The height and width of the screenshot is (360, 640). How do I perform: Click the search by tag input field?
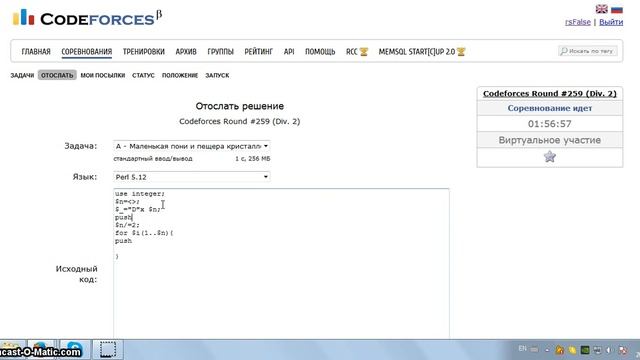pos(588,51)
